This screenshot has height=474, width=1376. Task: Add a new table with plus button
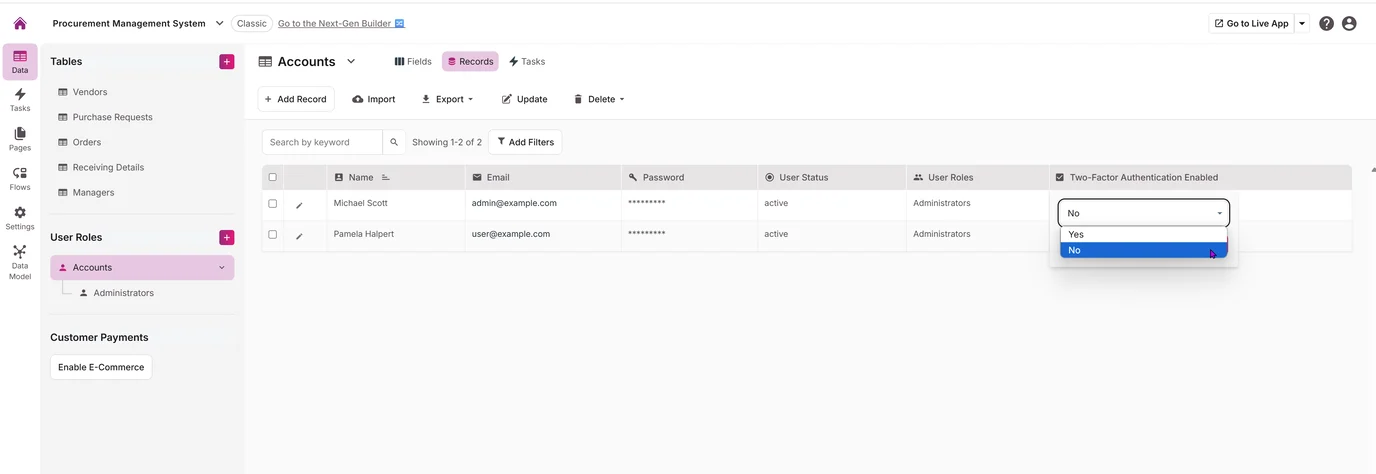[x=227, y=62]
